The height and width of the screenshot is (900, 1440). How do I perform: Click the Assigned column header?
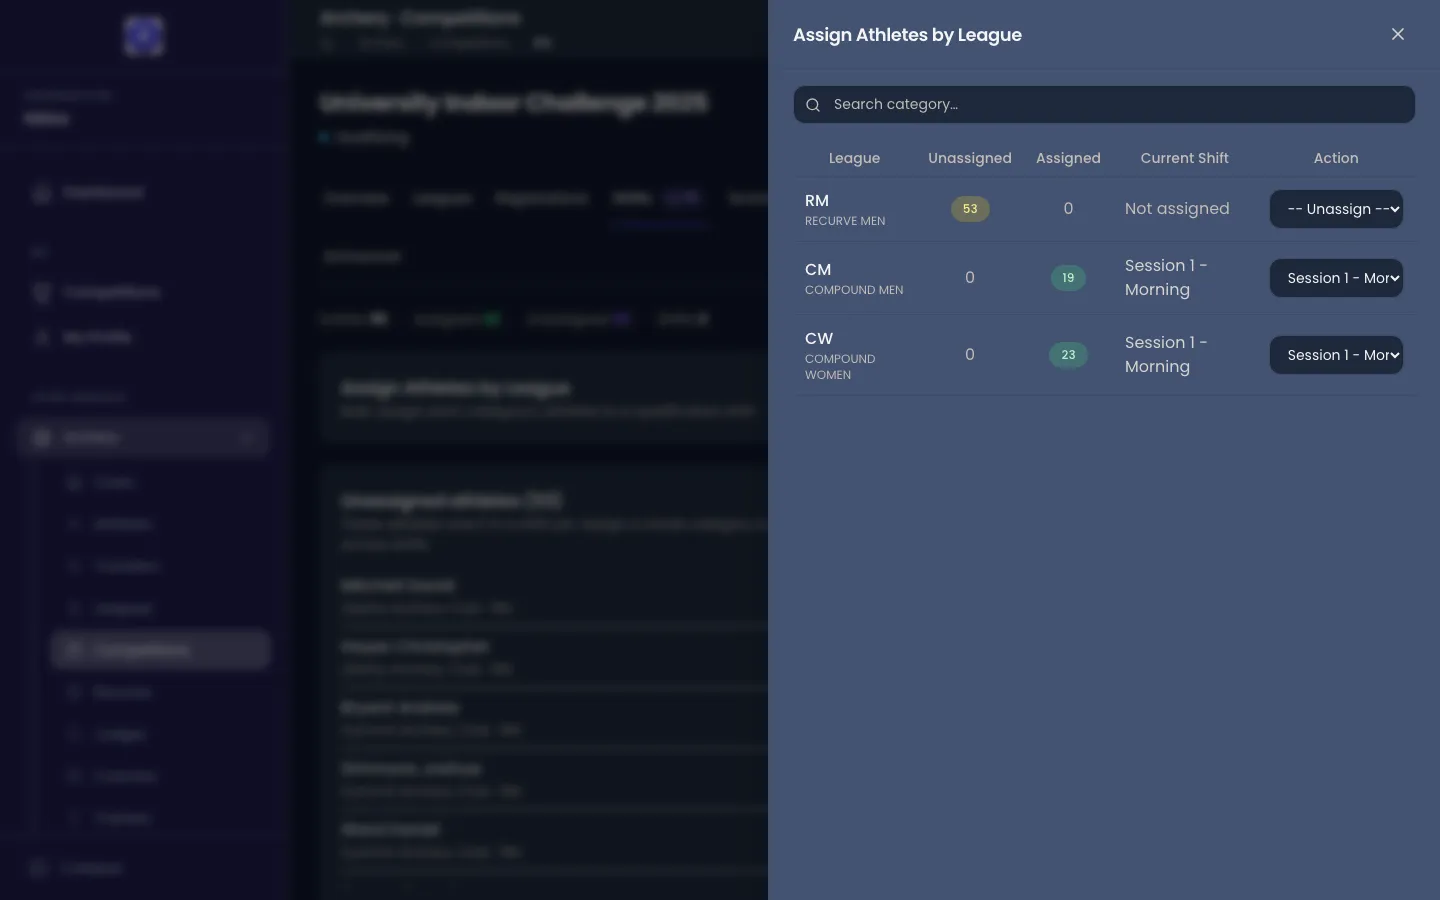[x=1068, y=158]
